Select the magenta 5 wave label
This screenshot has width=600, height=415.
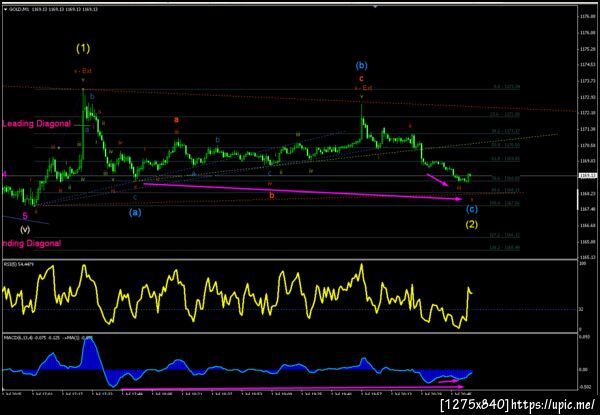coord(25,216)
